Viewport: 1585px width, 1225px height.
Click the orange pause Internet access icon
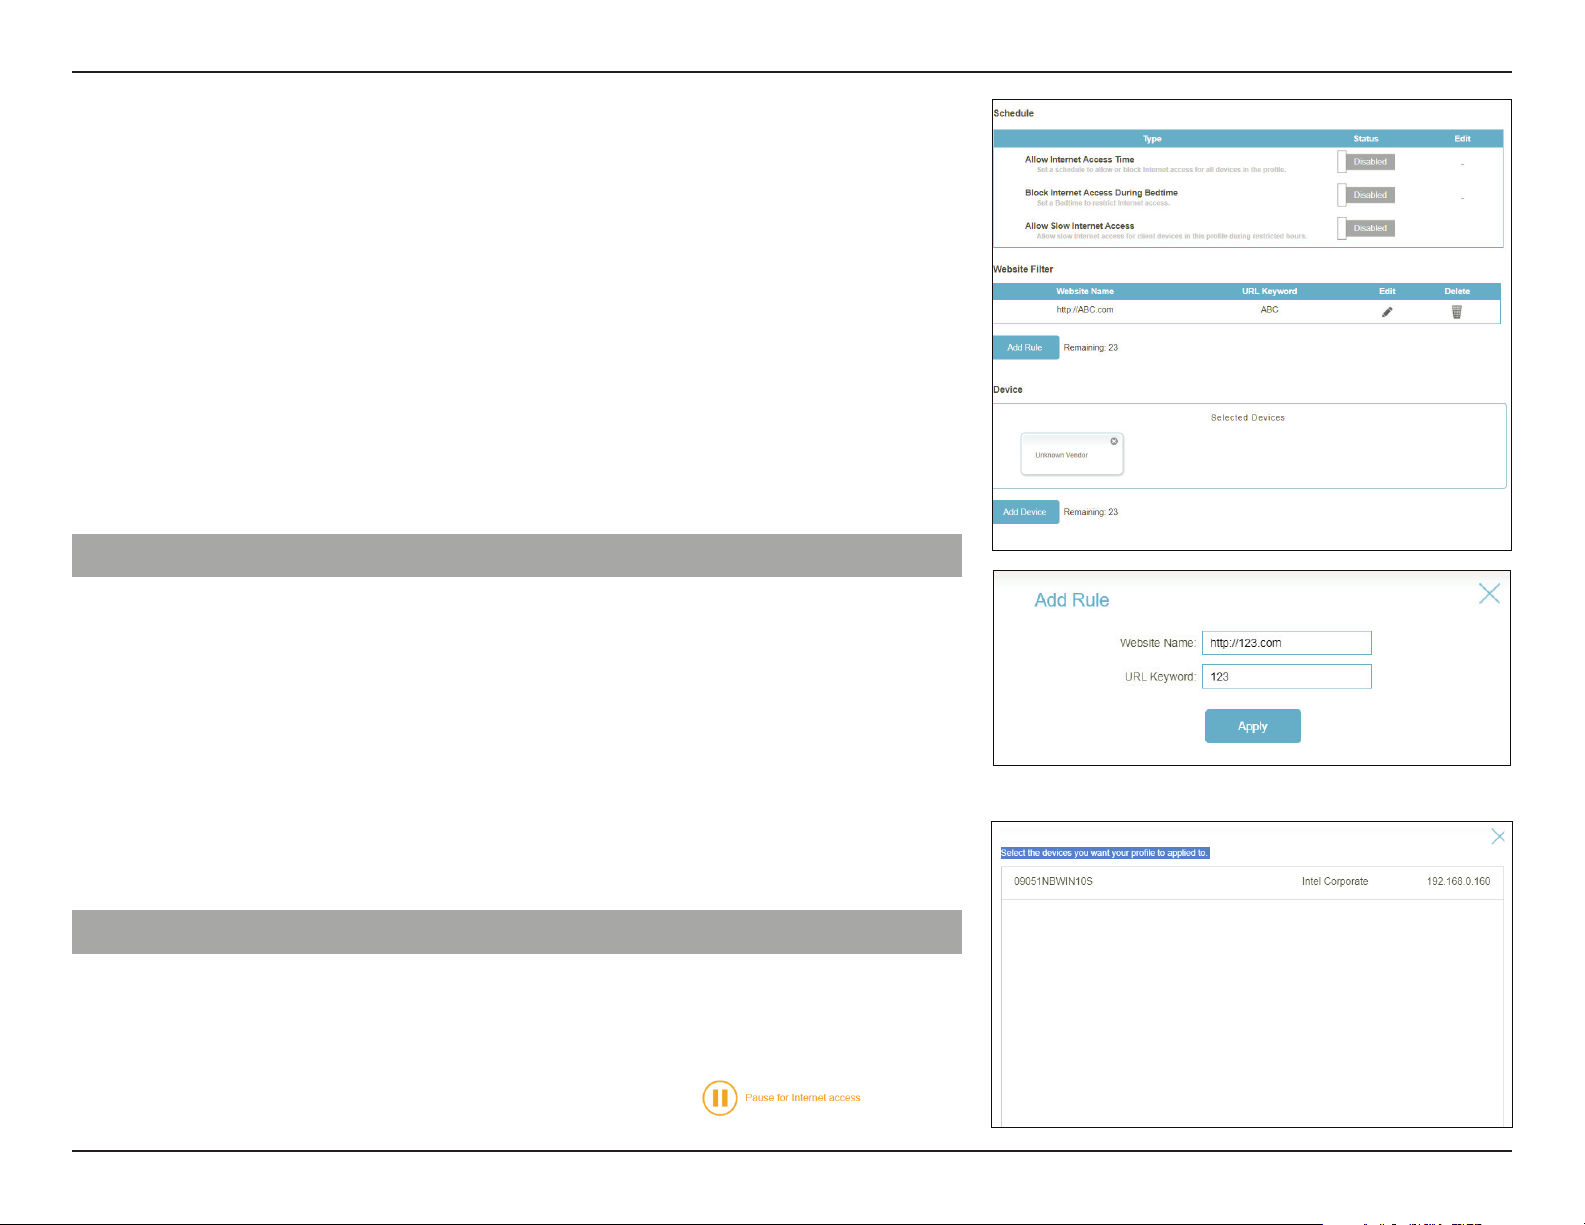[720, 1098]
